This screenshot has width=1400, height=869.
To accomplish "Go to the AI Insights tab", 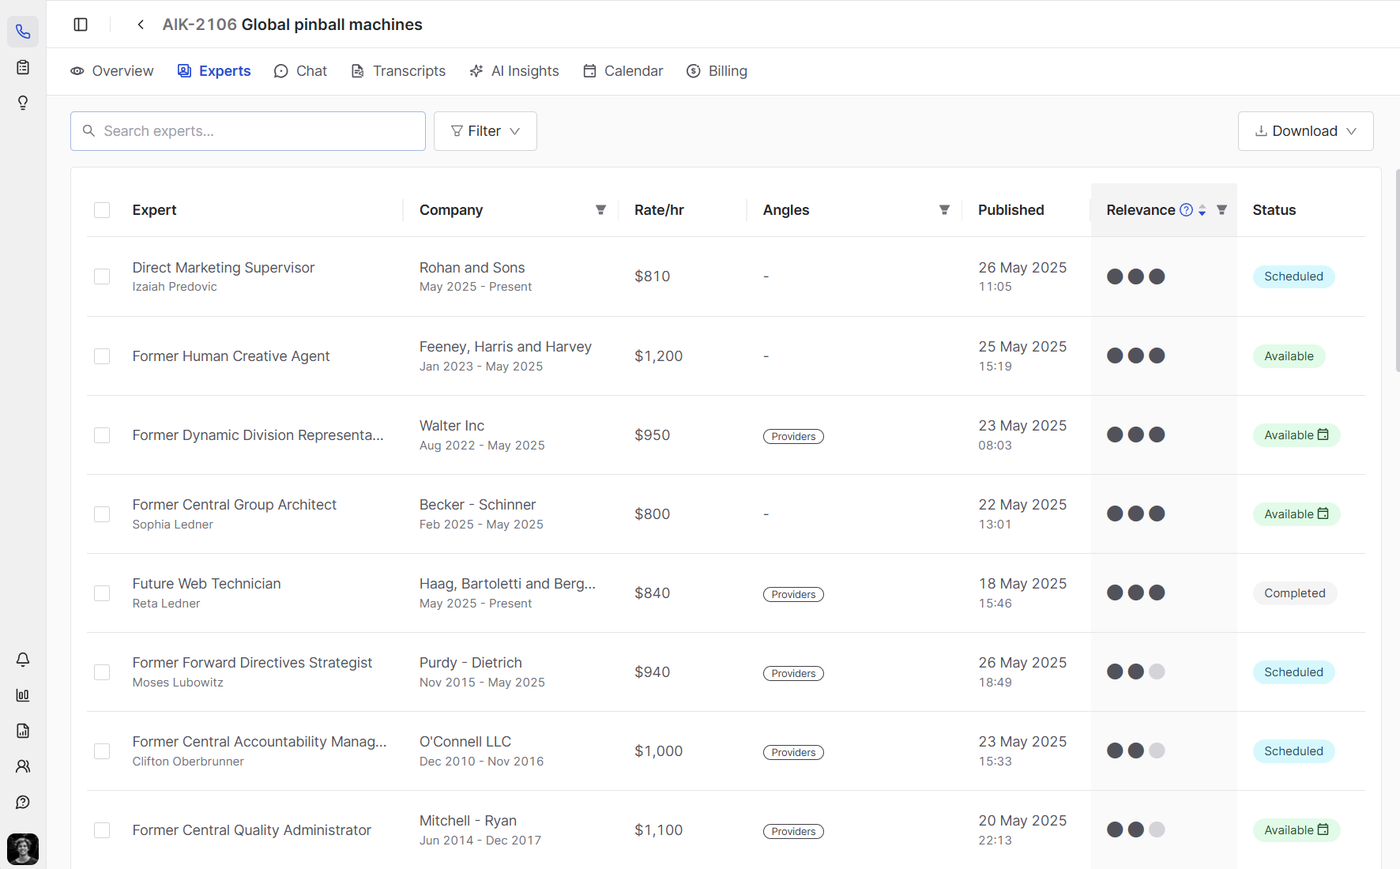I will tap(514, 71).
